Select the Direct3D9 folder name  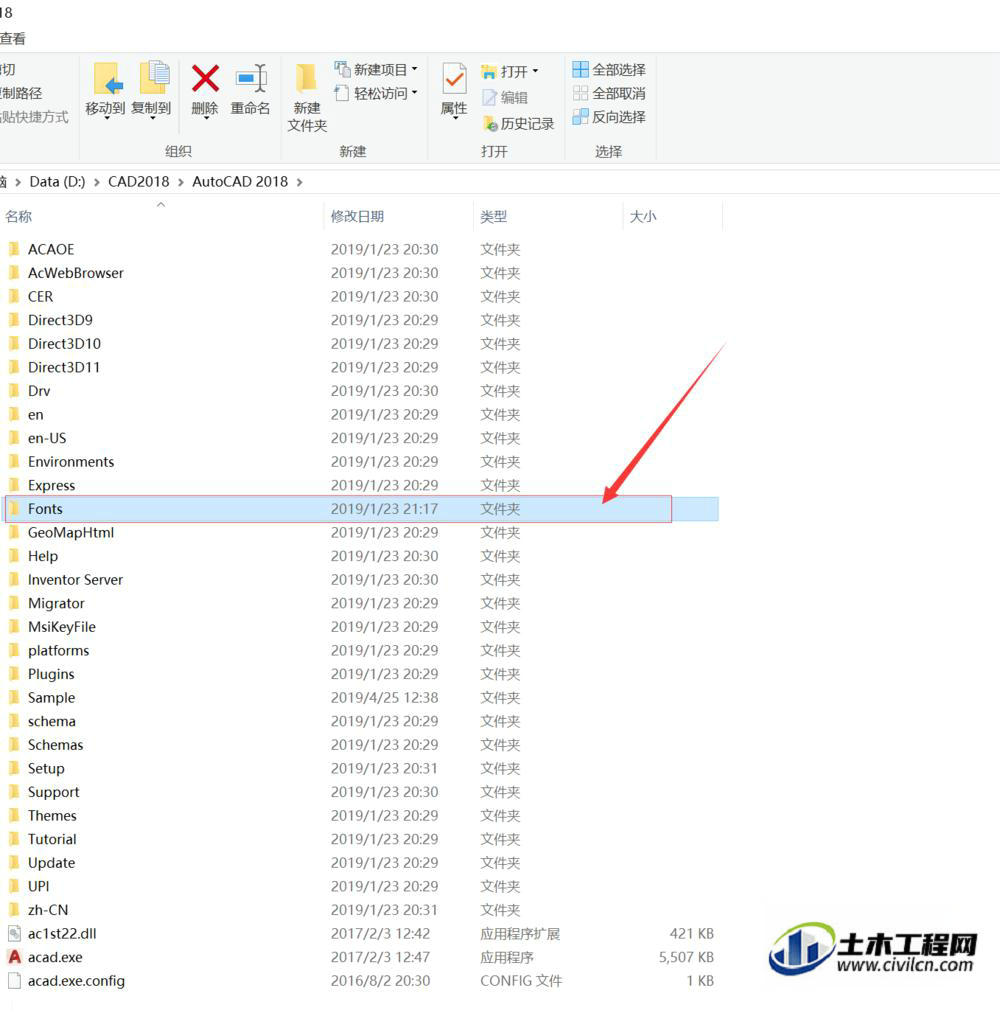pos(60,320)
